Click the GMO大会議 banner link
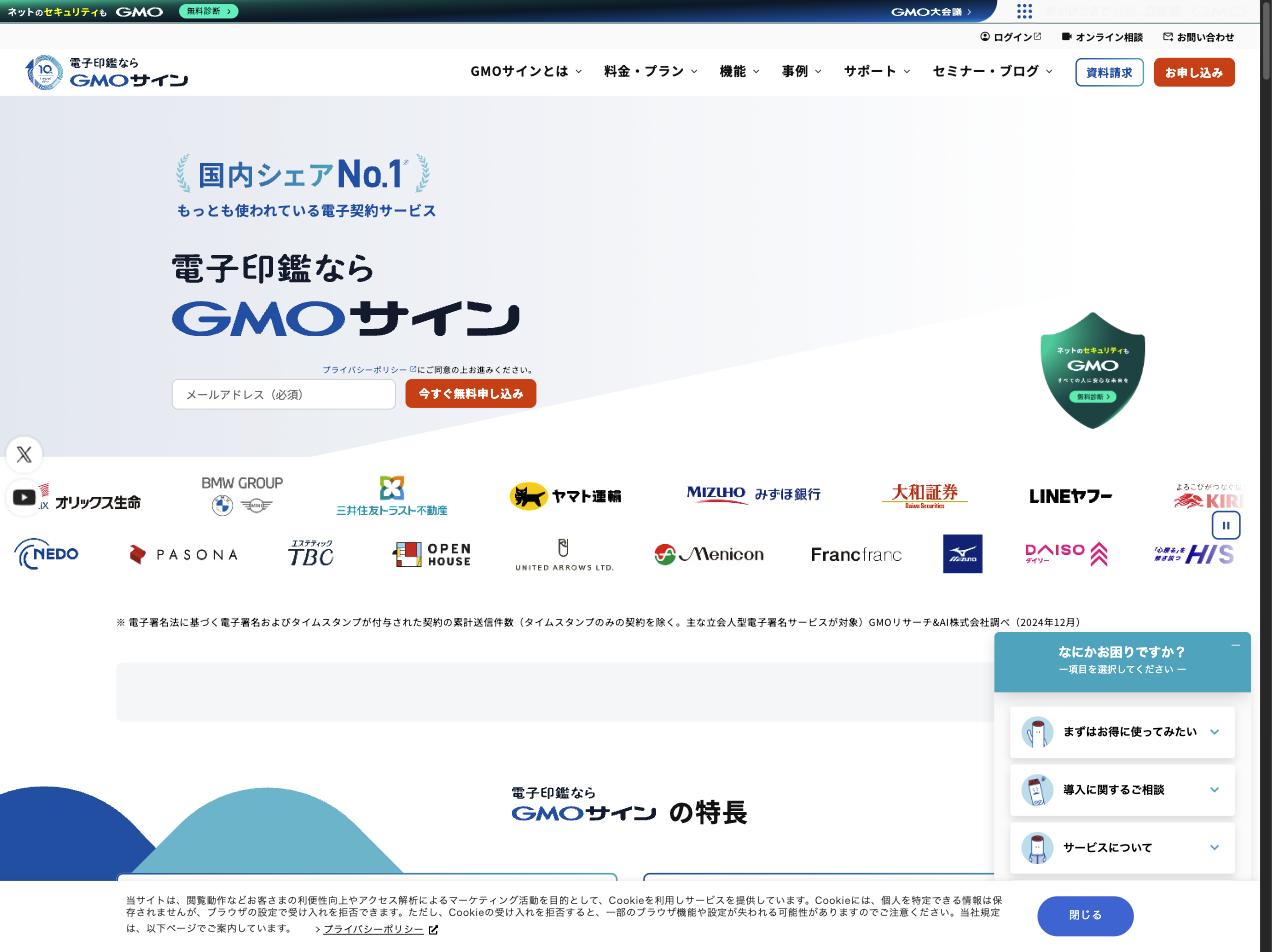Image resolution: width=1272 pixels, height=952 pixels. 931,12
